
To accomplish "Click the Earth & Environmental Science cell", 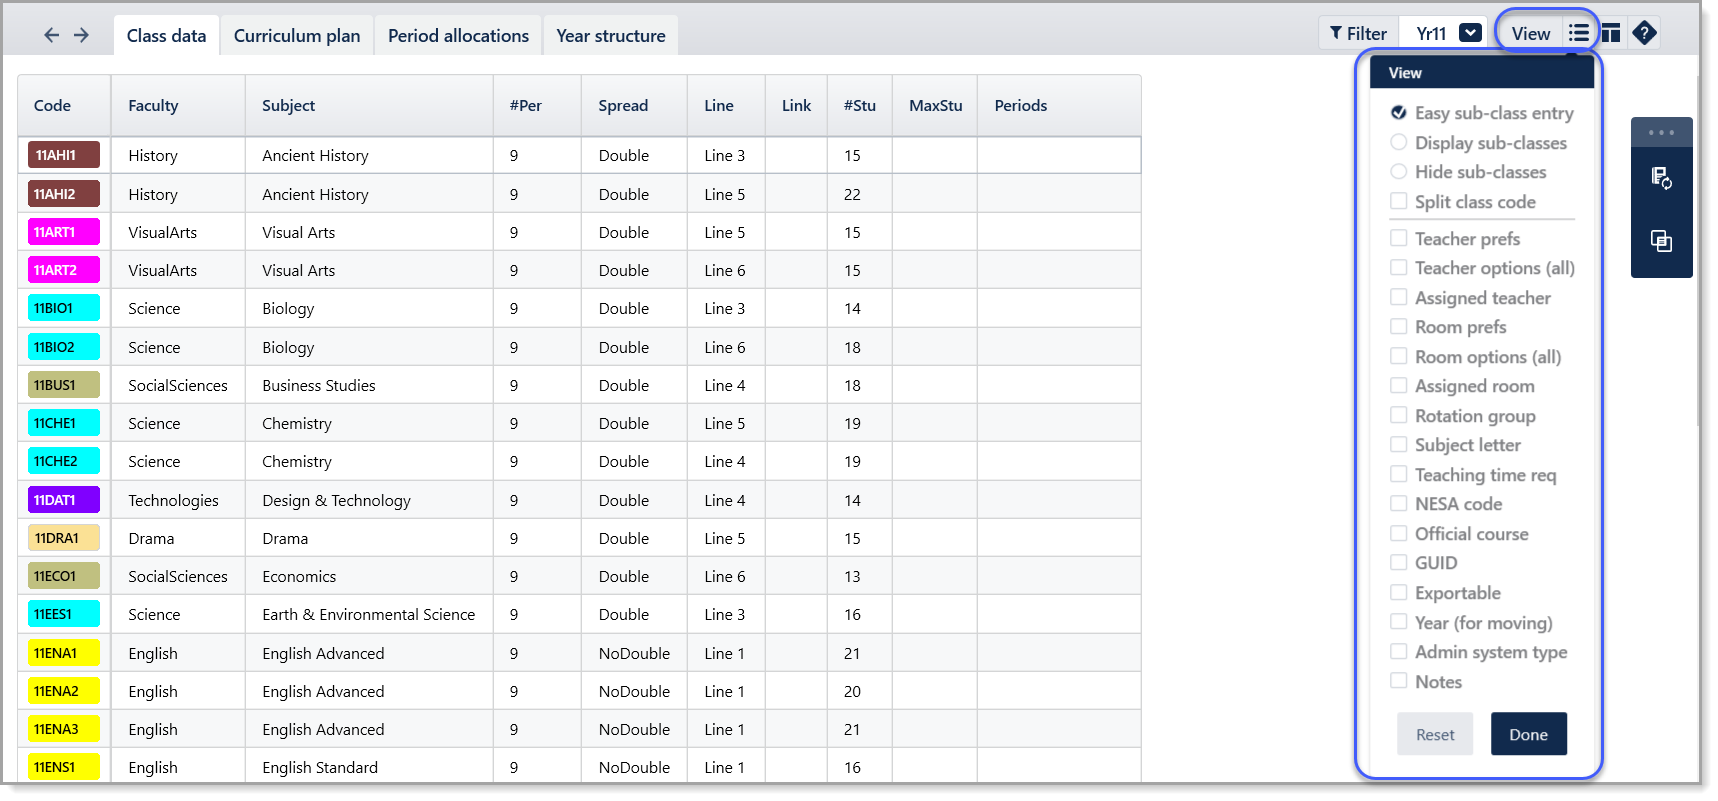I will [368, 614].
